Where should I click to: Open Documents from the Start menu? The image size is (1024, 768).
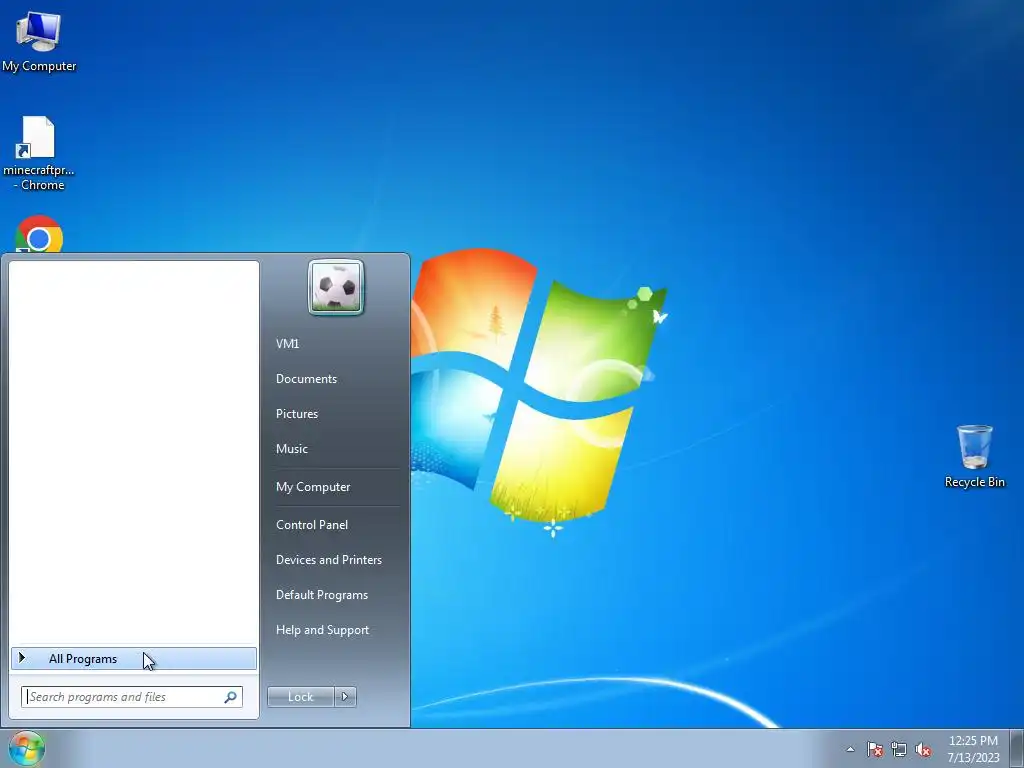coord(306,379)
